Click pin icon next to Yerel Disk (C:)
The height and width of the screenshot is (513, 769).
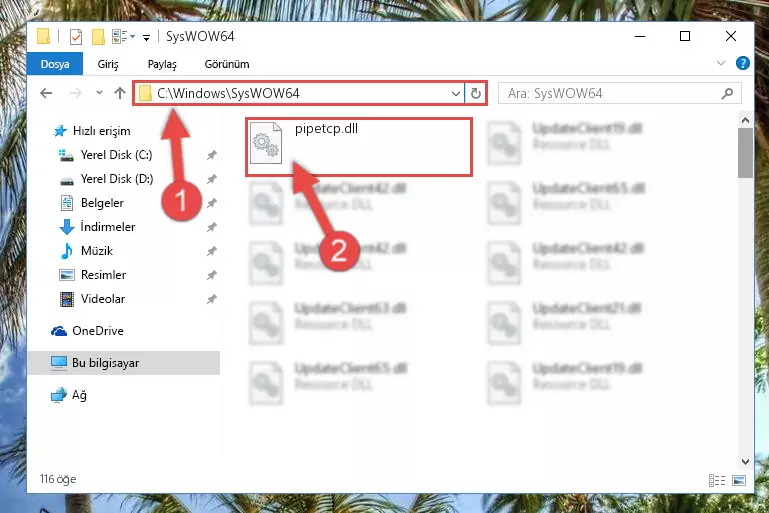click(212, 155)
